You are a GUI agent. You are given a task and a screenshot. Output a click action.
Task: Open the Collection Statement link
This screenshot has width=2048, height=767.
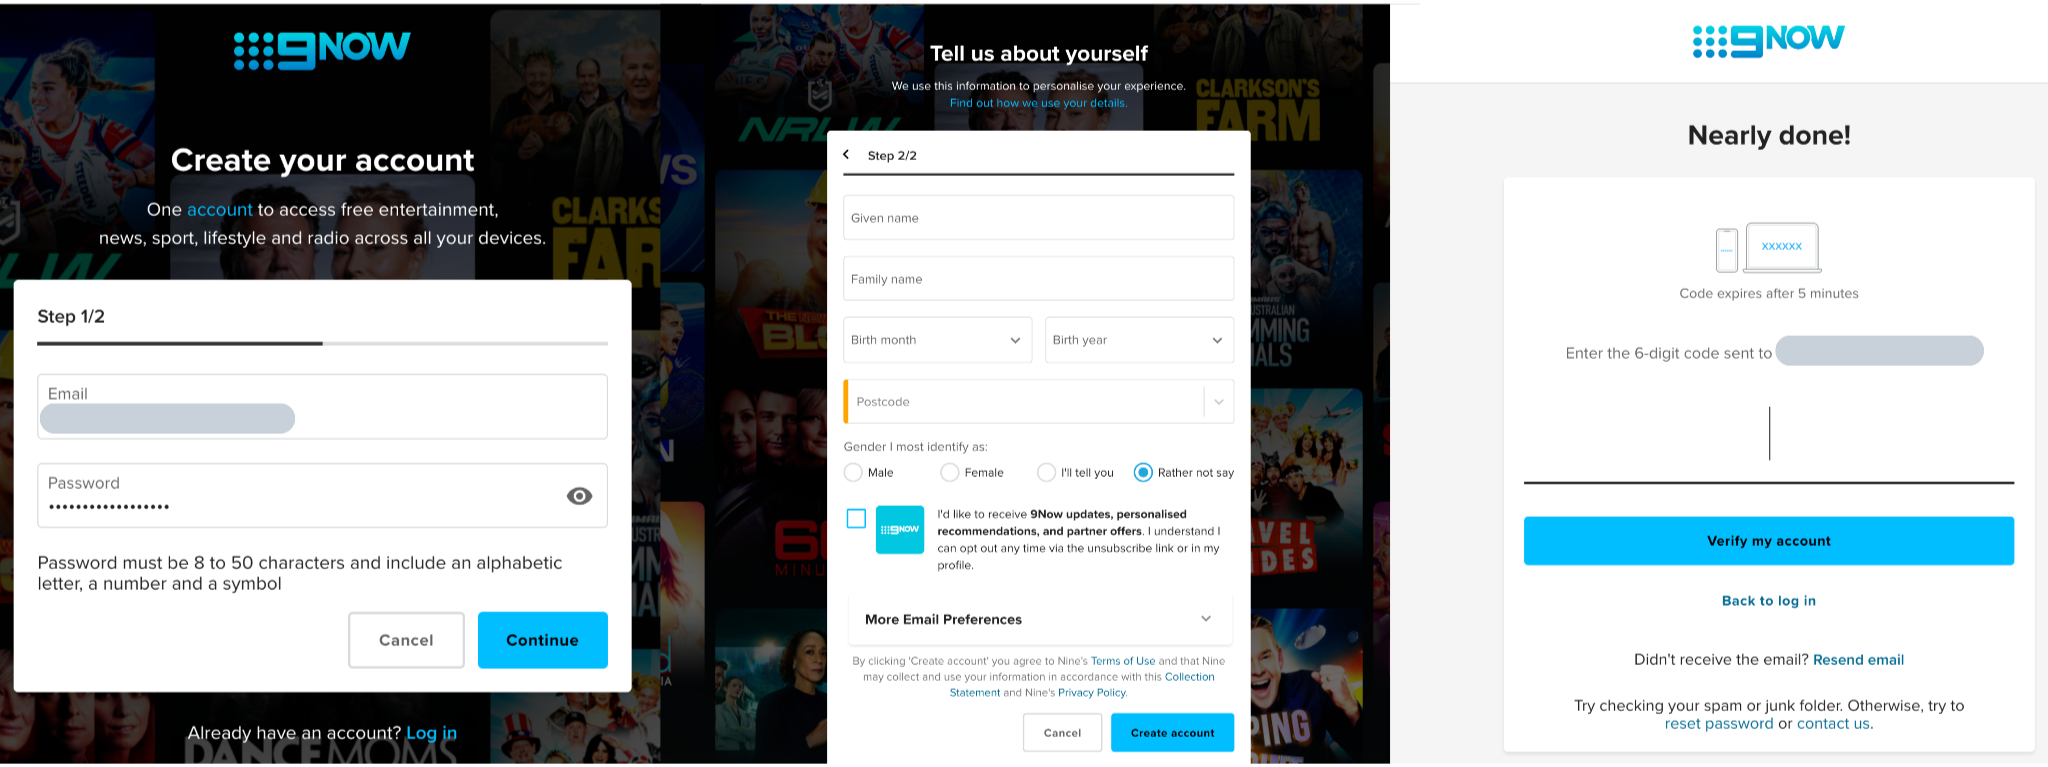[x=1082, y=685]
